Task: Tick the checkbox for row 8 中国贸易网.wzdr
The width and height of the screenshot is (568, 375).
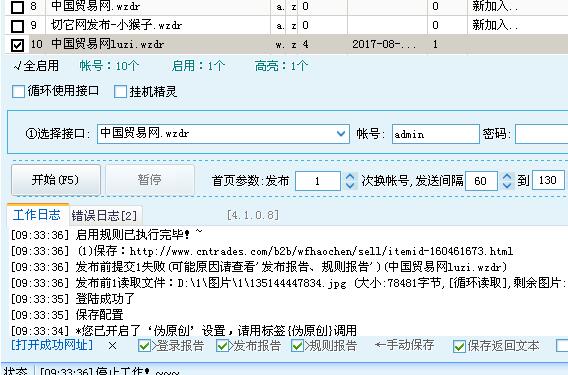Action: point(17,7)
